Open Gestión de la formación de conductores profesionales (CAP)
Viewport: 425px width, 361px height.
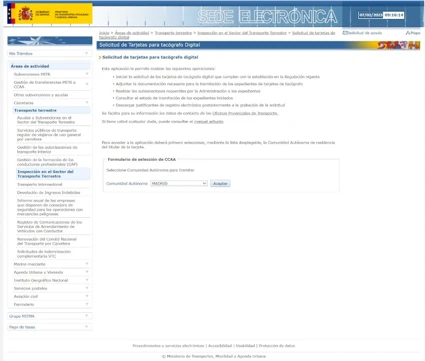(x=47, y=162)
